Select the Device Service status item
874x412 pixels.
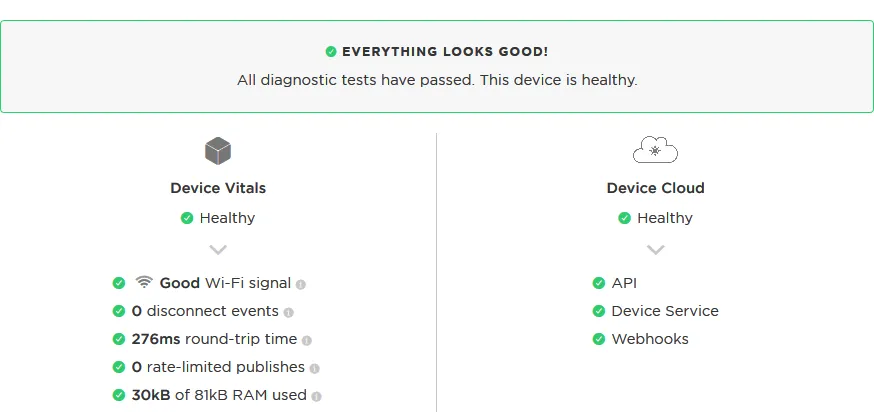click(x=664, y=311)
